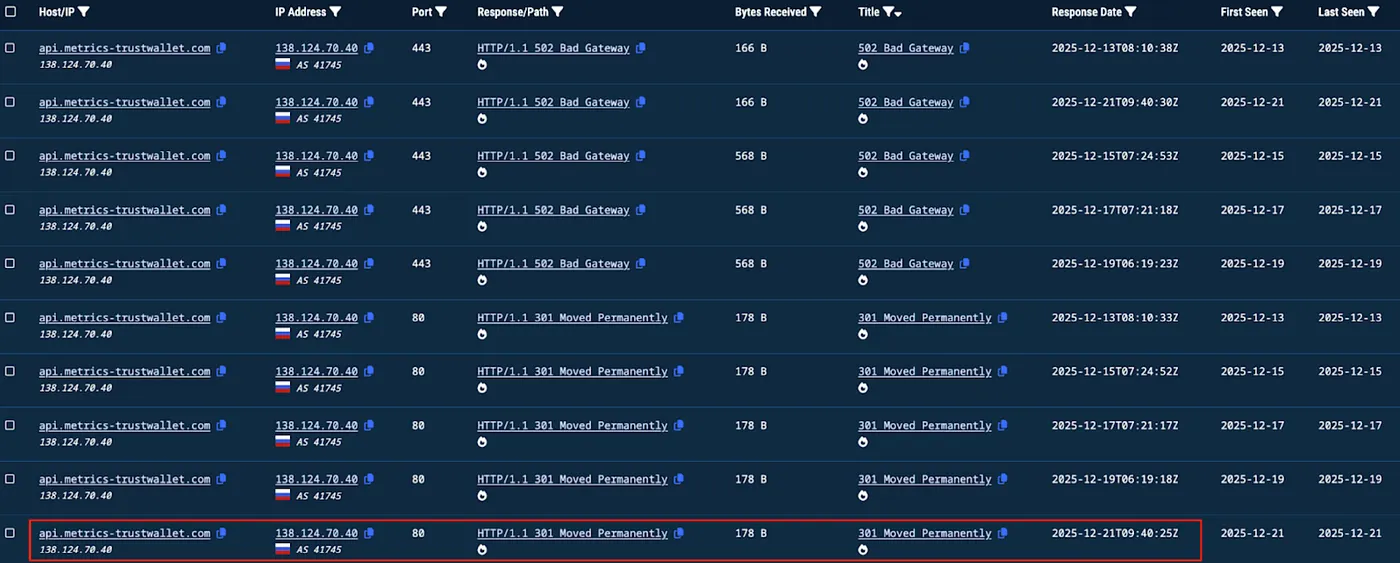Copy first row's HTTP/1.1 502 response text
Screen dimensions: 1400x563
pos(641,48)
